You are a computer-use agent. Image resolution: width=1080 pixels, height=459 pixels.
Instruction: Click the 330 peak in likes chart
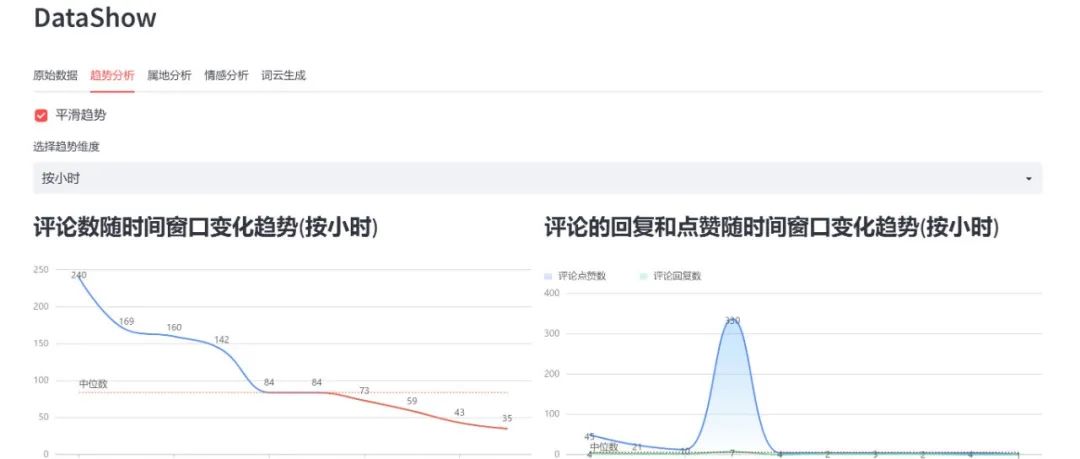732,320
